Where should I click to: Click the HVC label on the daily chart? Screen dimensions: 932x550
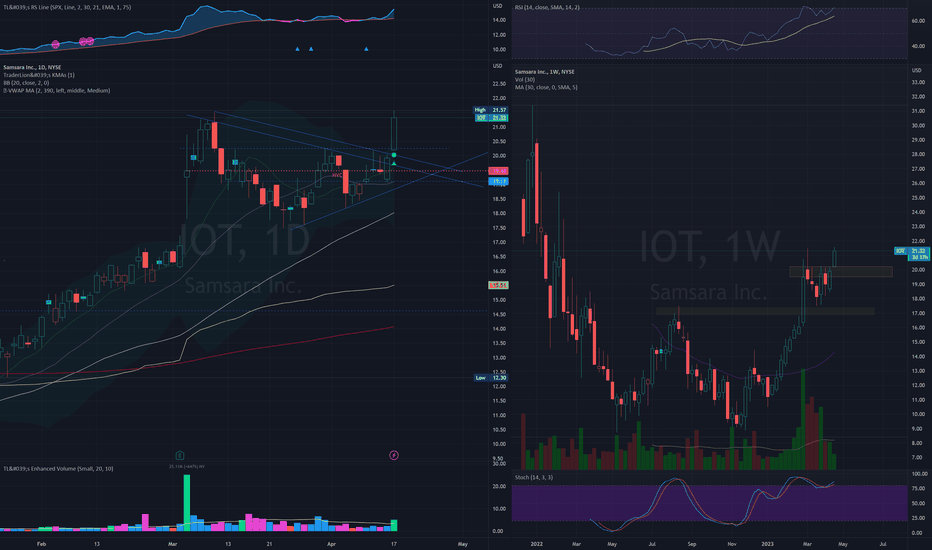click(x=337, y=175)
